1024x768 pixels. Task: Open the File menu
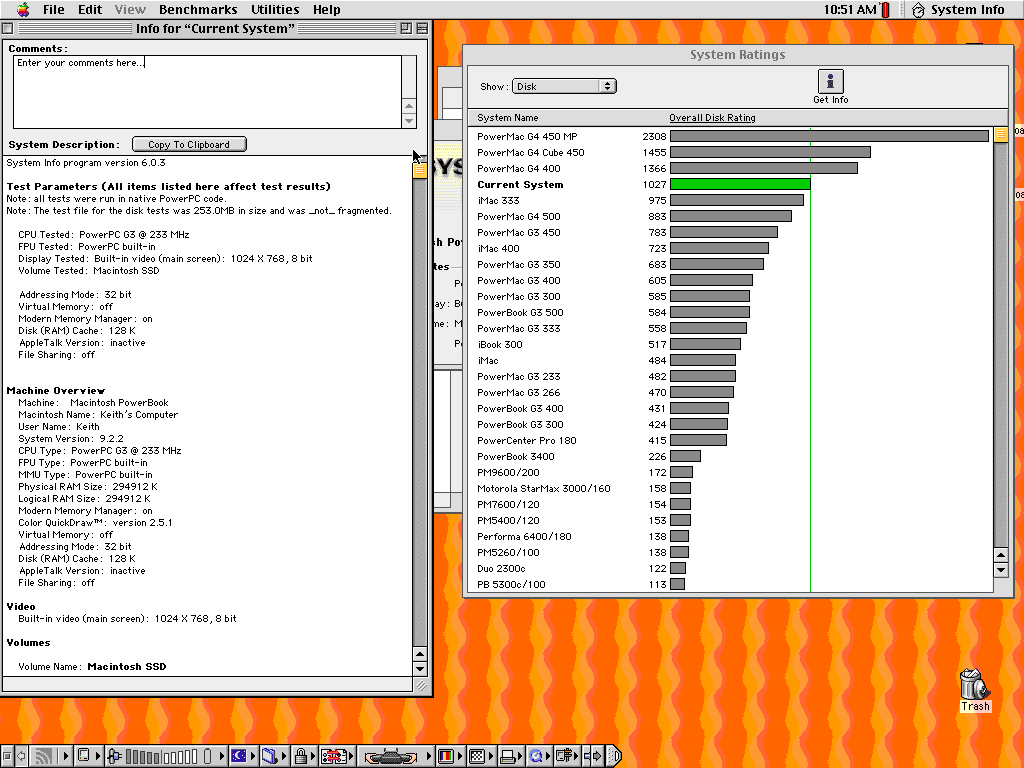[54, 9]
